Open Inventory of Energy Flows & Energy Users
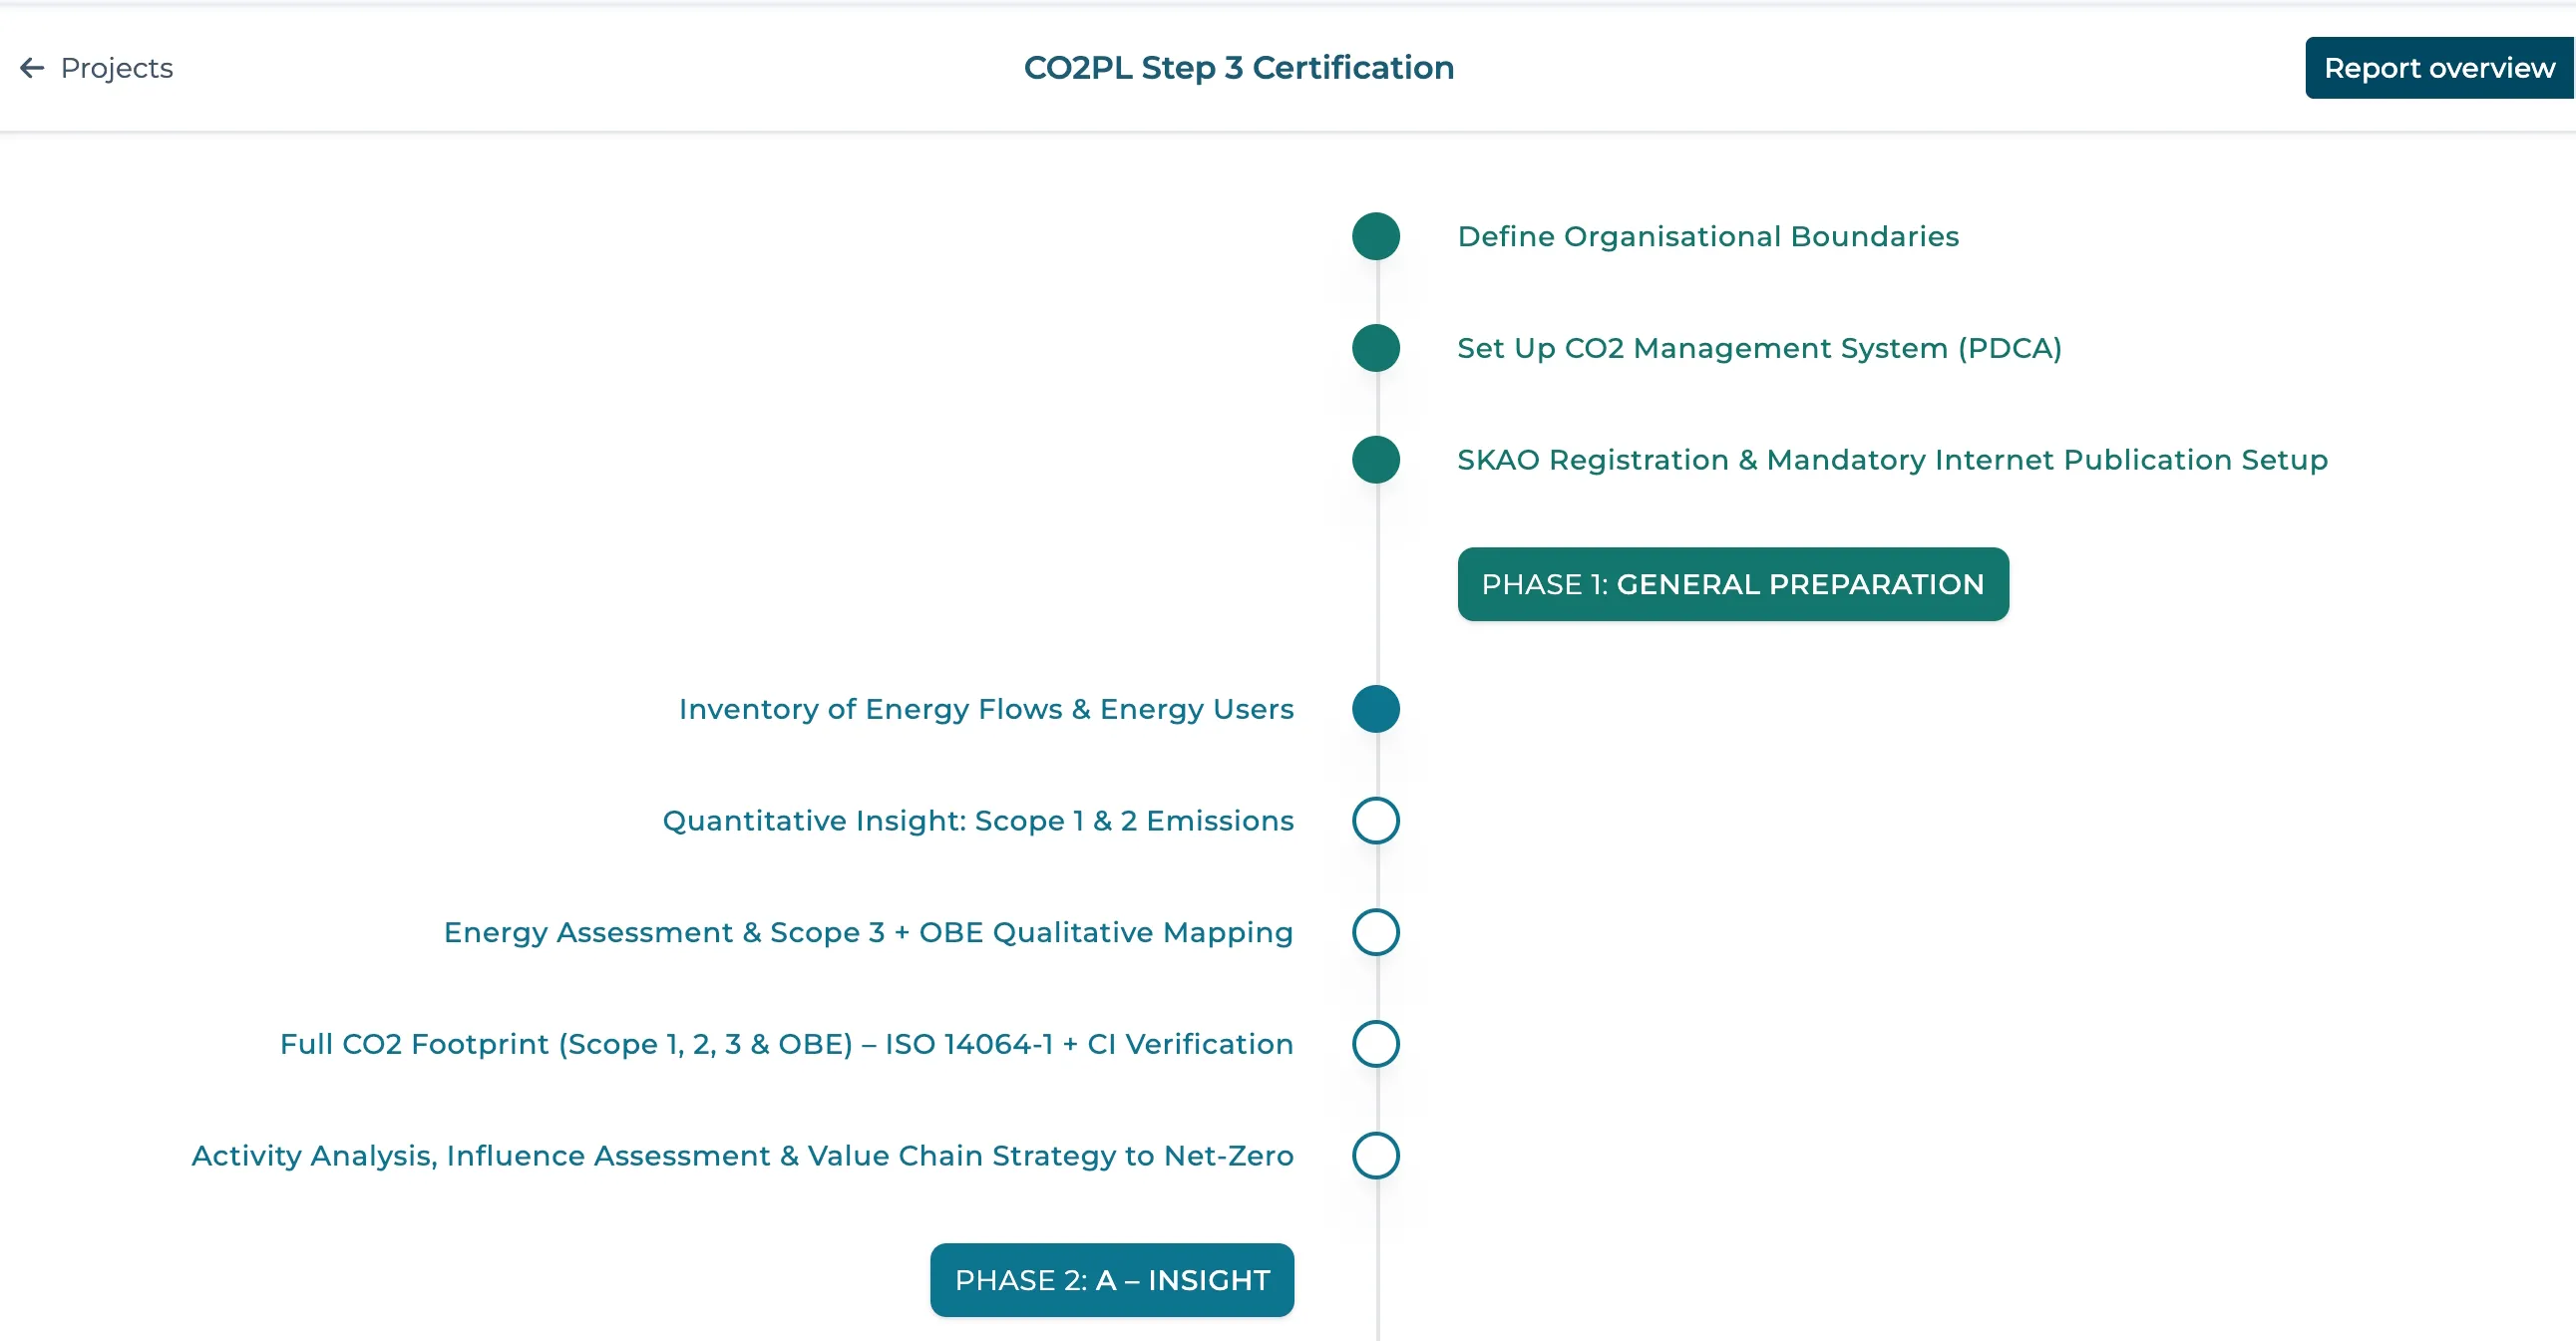Viewport: 2576px width, 1341px height. click(986, 709)
